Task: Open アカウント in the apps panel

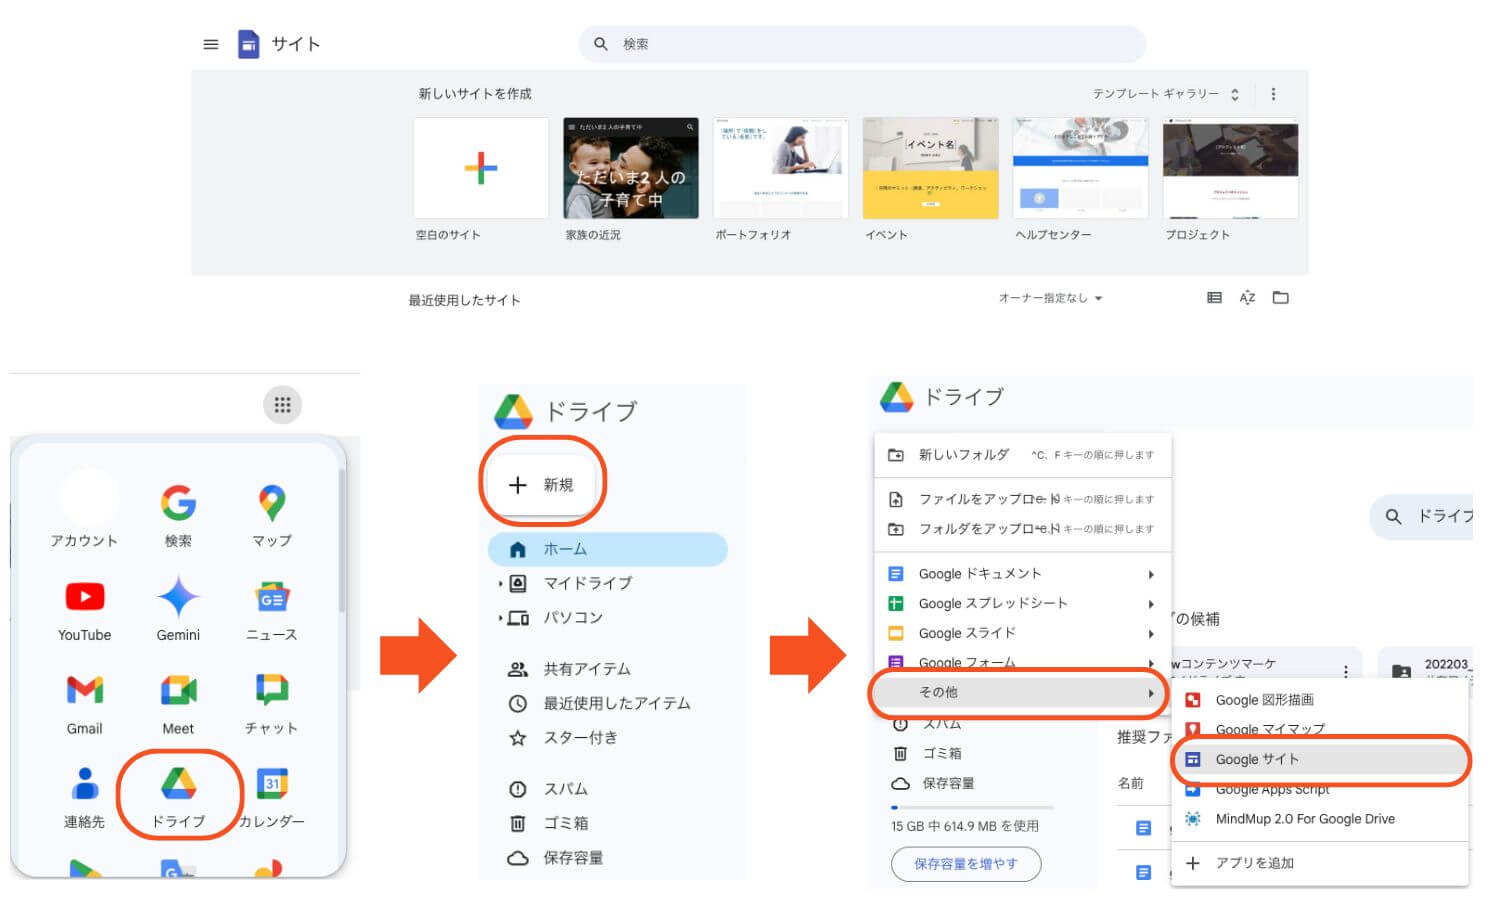Action: click(x=85, y=511)
